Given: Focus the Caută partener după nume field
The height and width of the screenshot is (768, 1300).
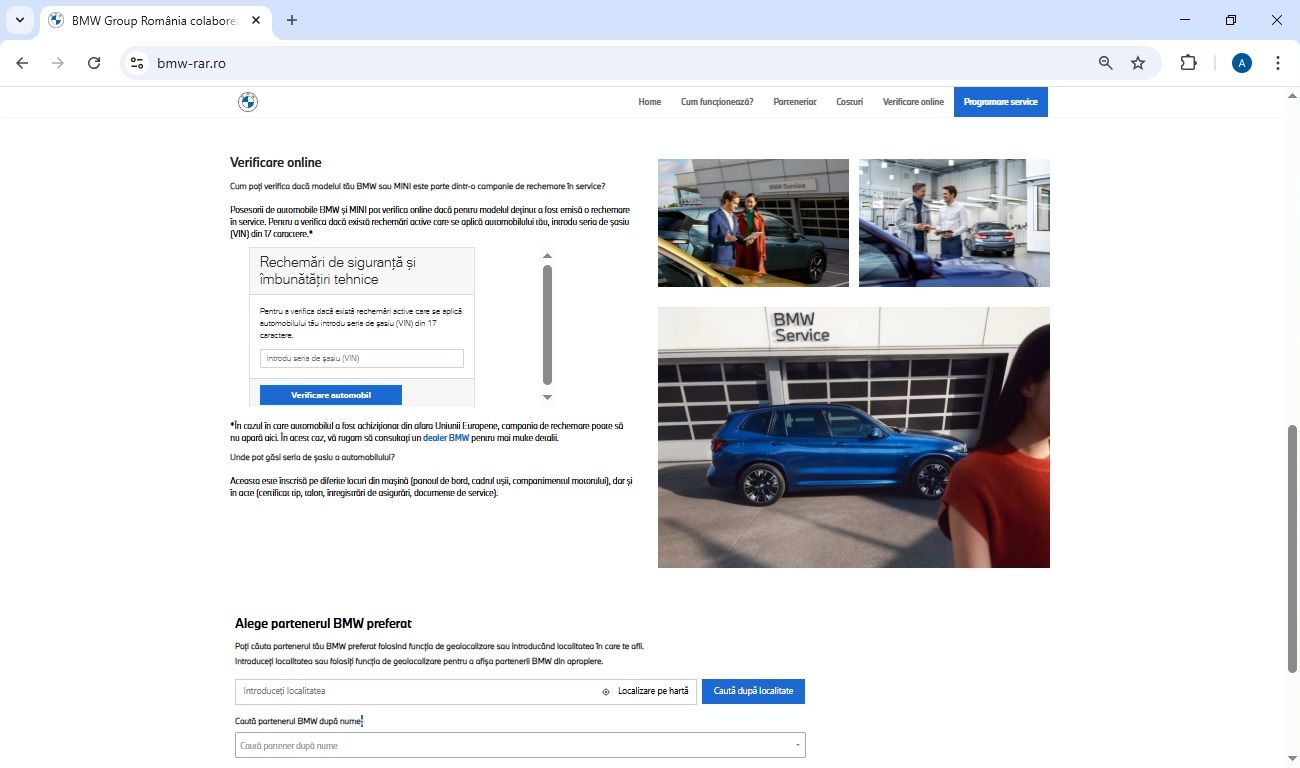Looking at the screenshot, I should (520, 745).
